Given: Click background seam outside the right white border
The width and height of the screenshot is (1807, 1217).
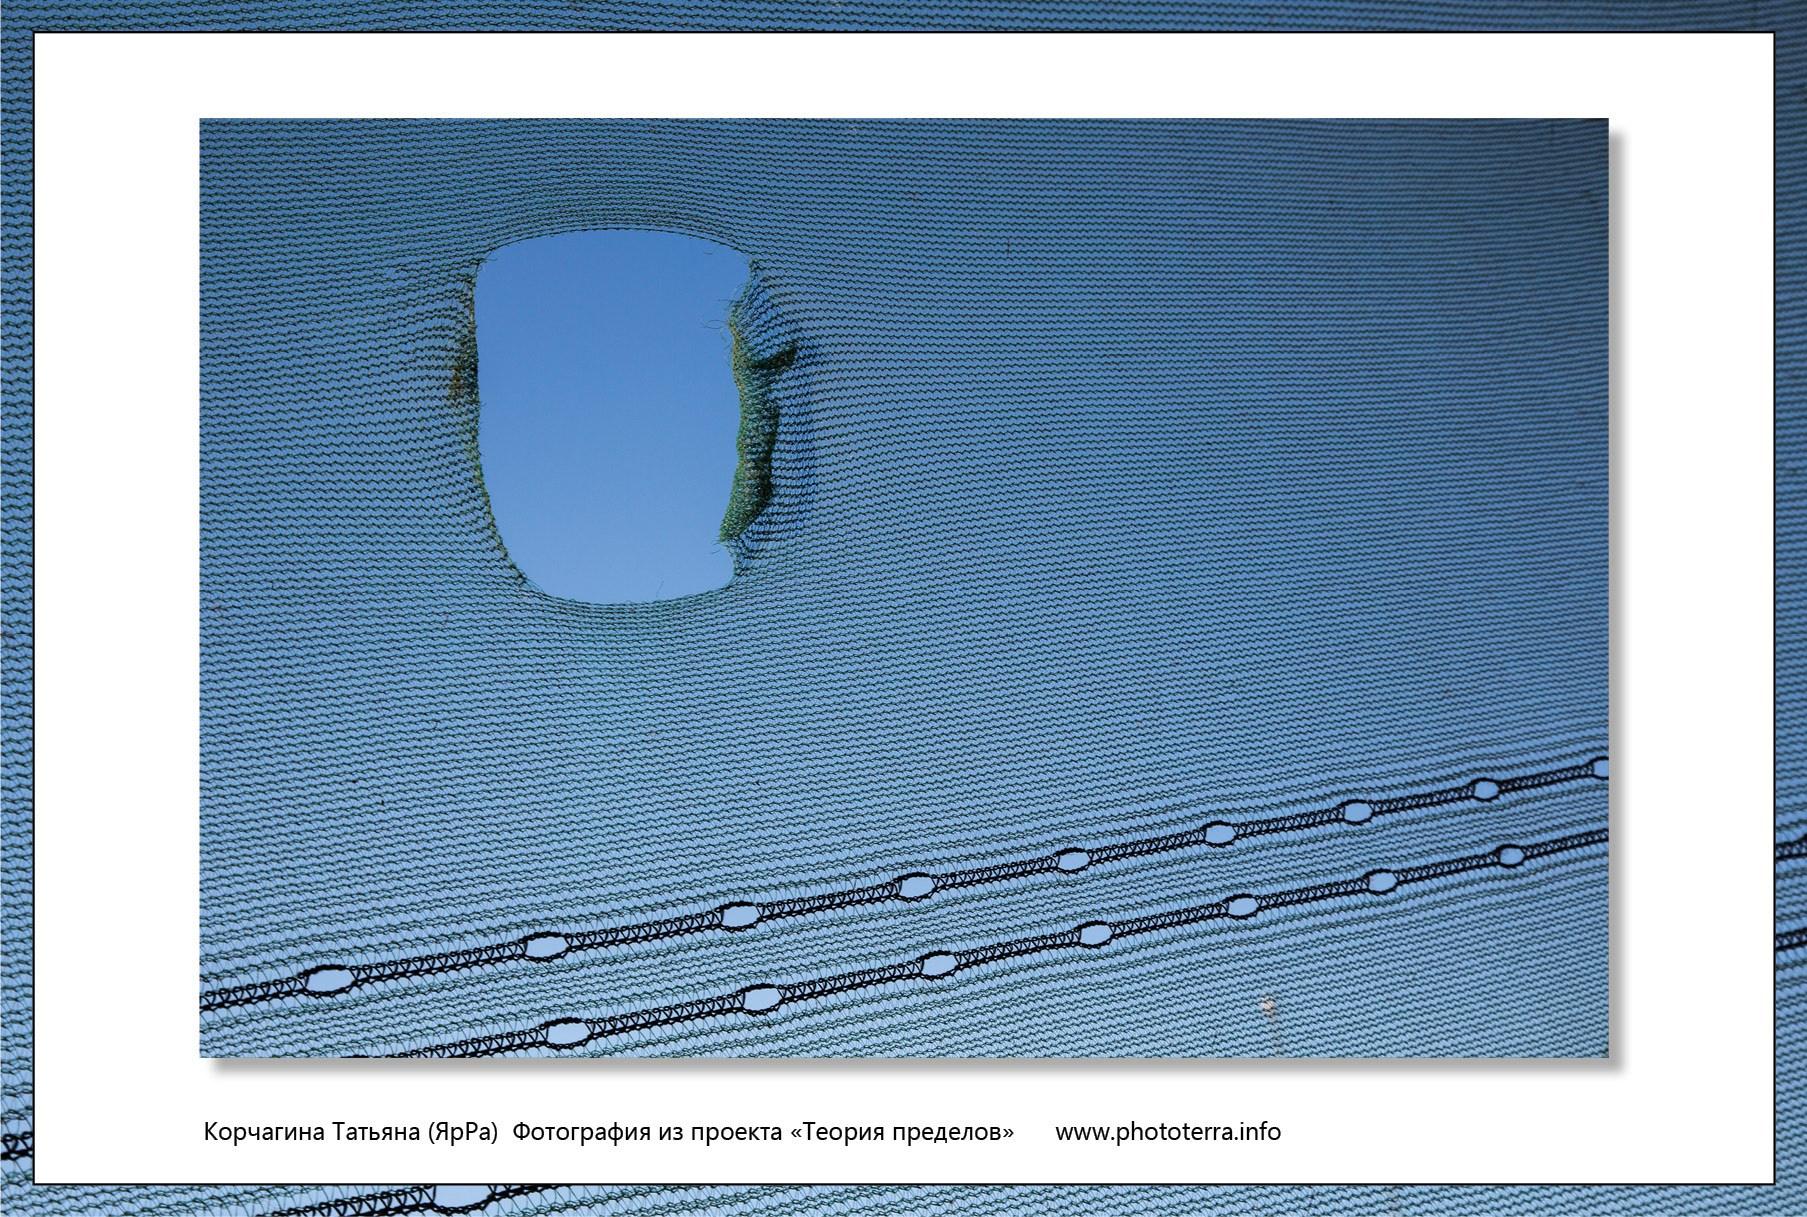Looking at the screenshot, I should click(1791, 894).
